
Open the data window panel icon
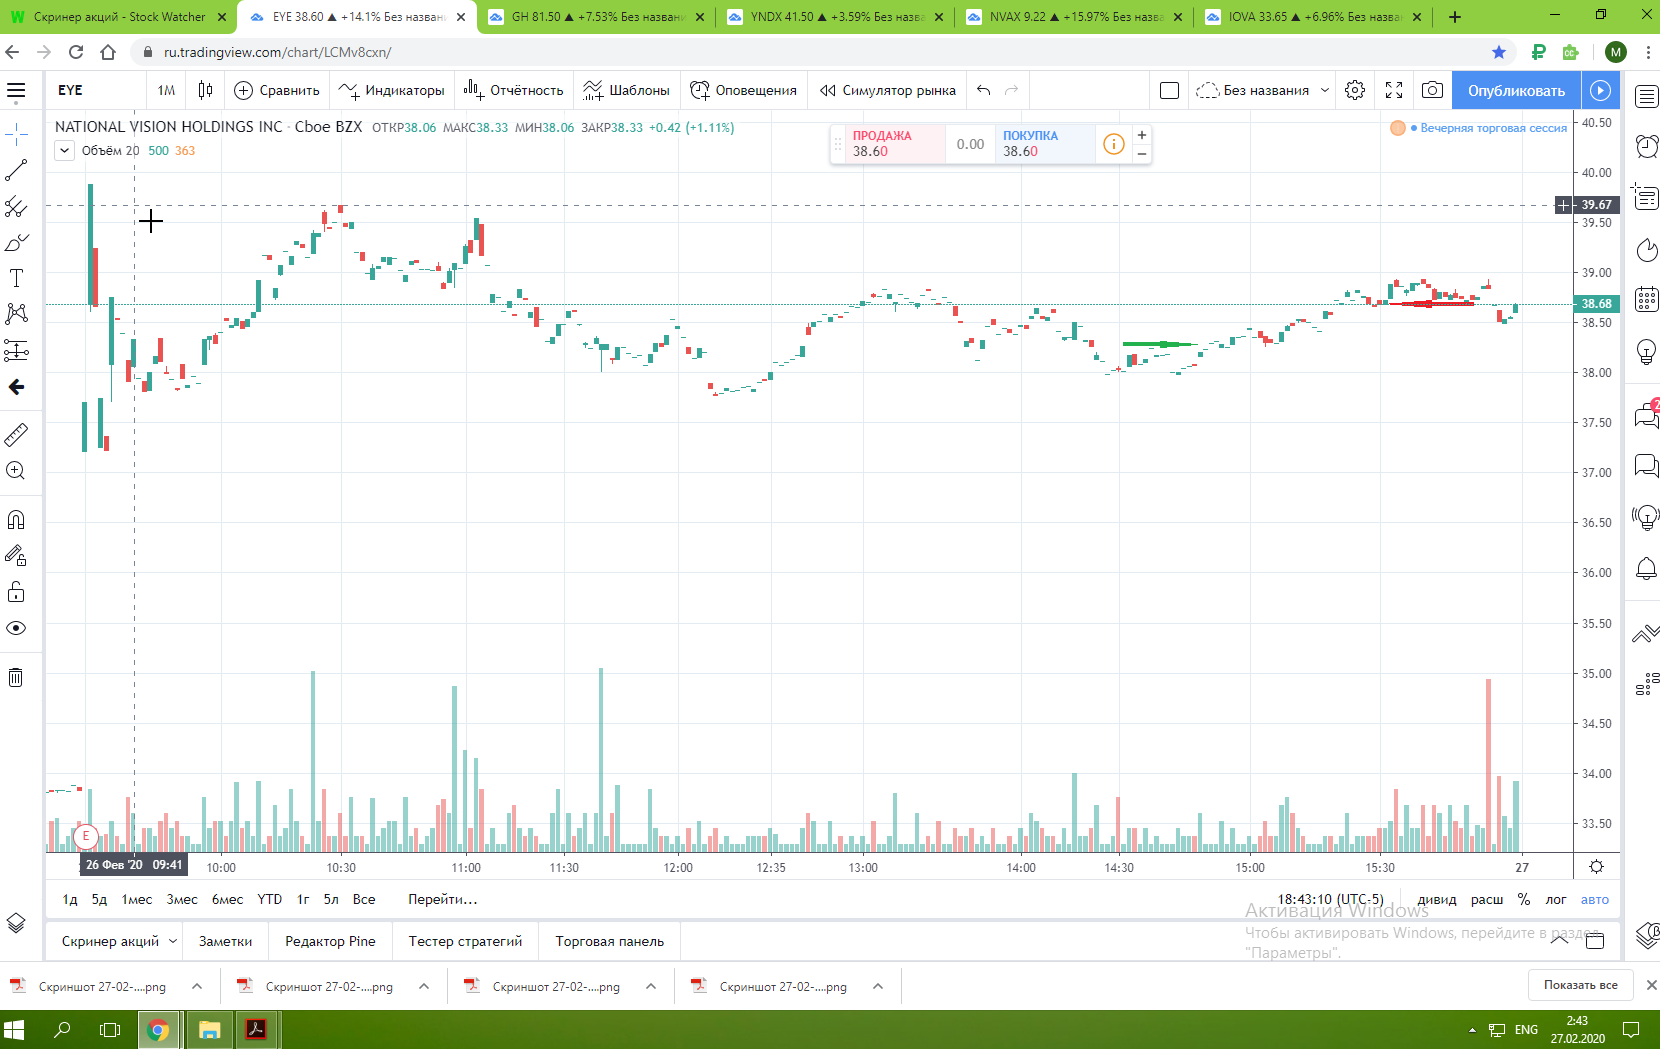[x=1646, y=198]
